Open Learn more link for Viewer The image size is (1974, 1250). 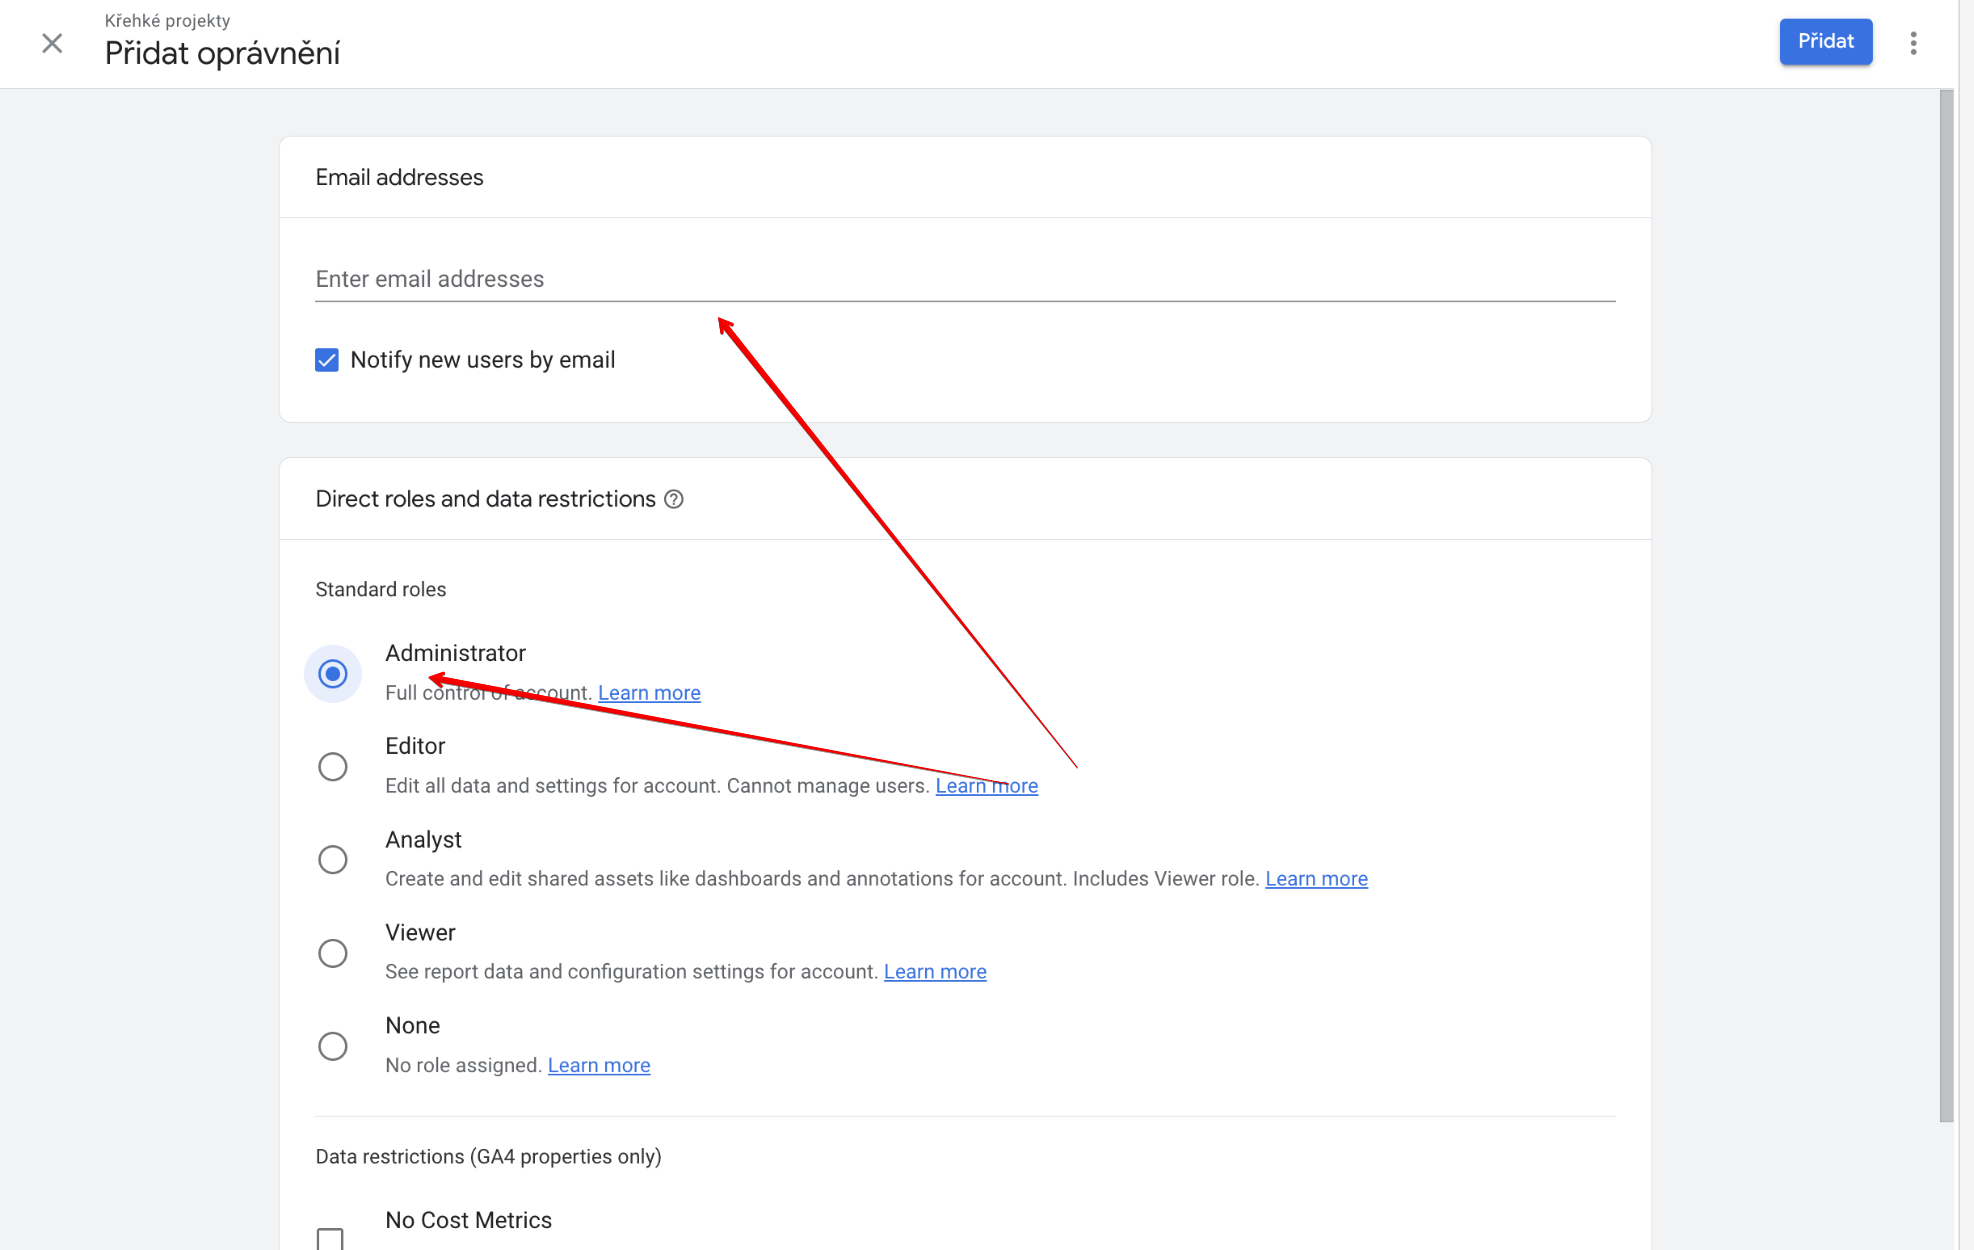[935, 972]
